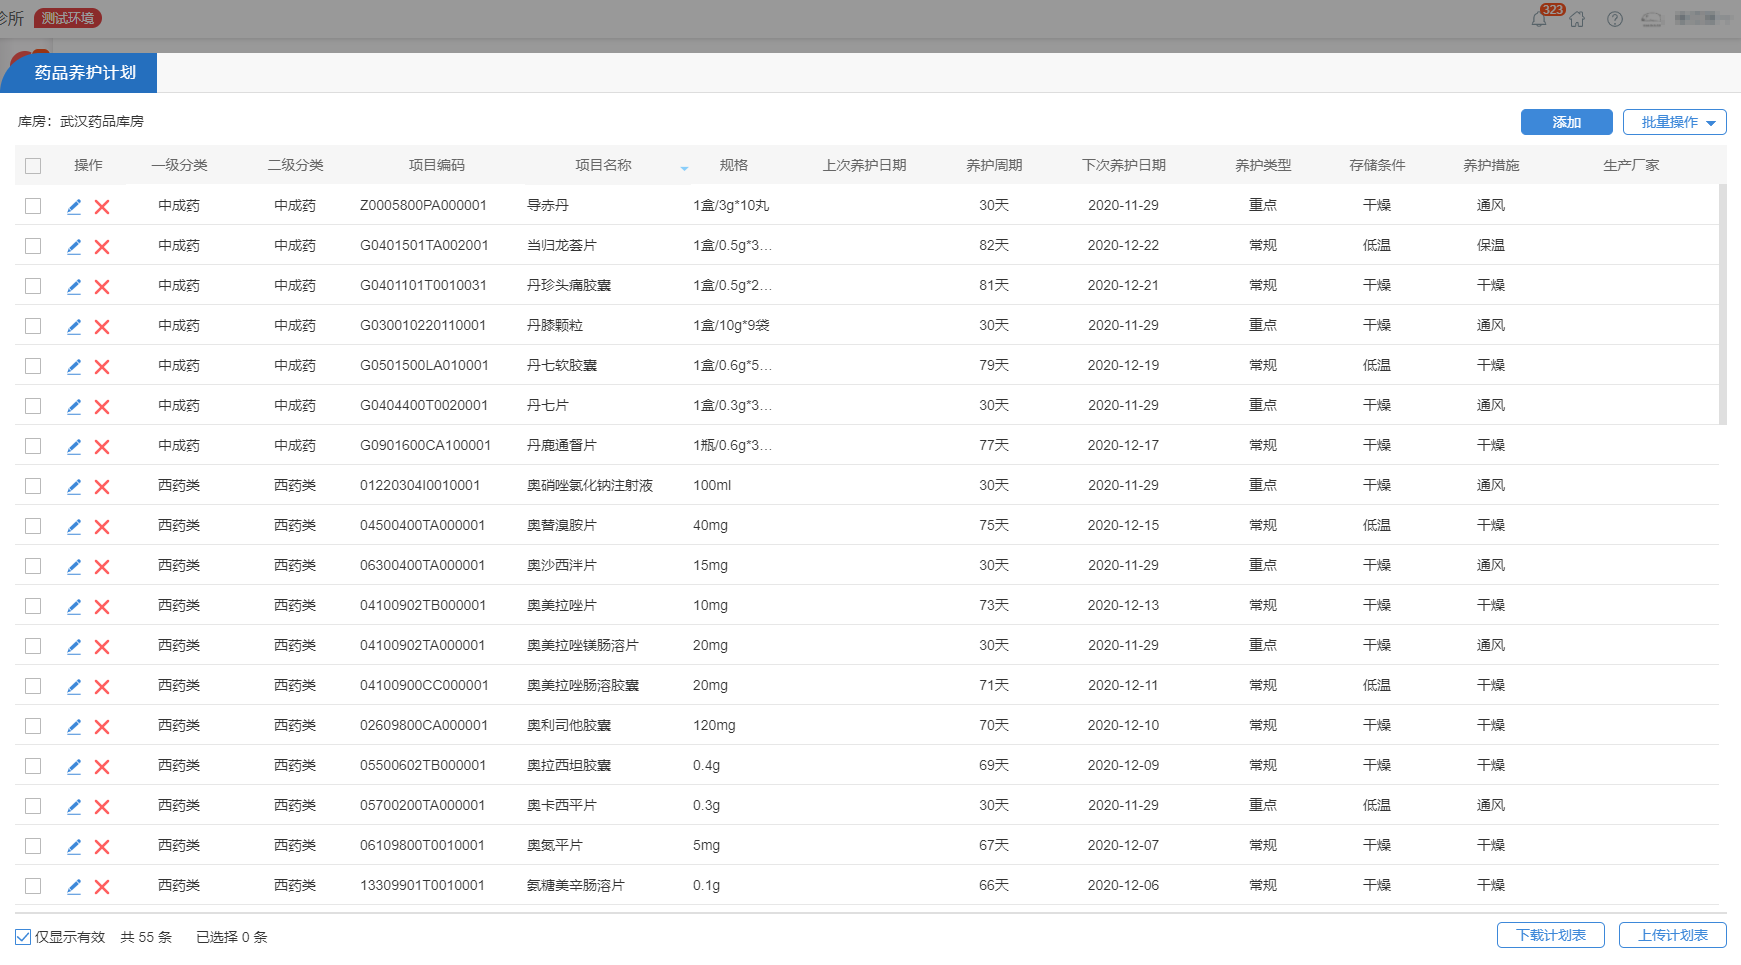This screenshot has height=965, width=1741.
Task: Click the 下次养护日期 column header
Action: click(1123, 165)
